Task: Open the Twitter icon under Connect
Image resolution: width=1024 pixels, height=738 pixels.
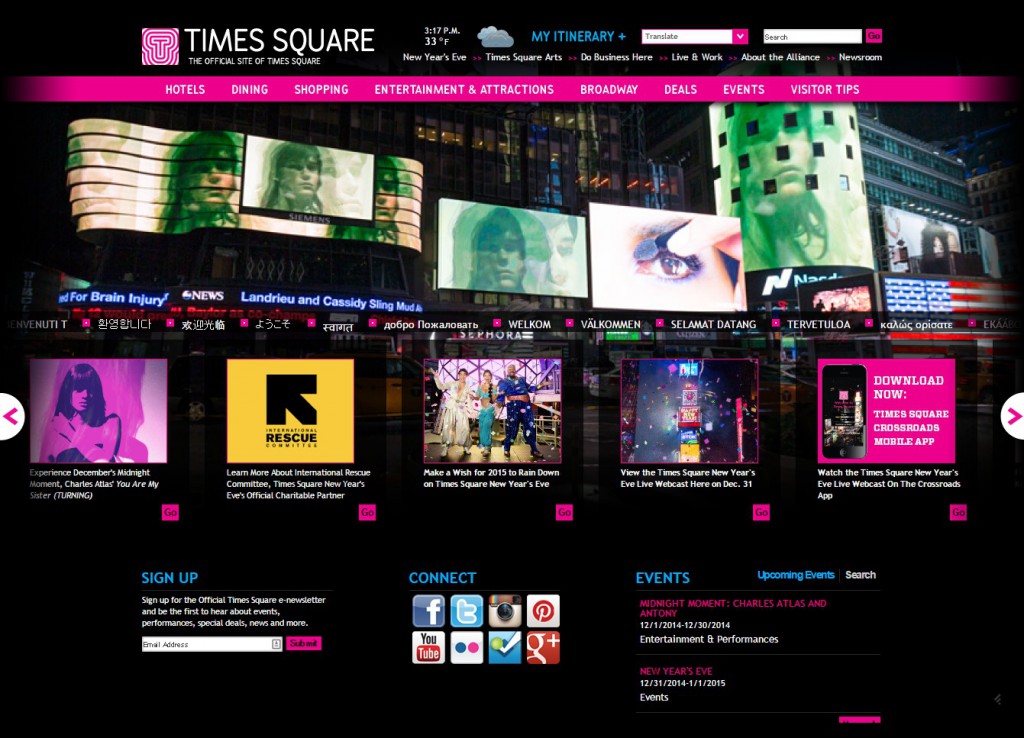Action: 466,611
